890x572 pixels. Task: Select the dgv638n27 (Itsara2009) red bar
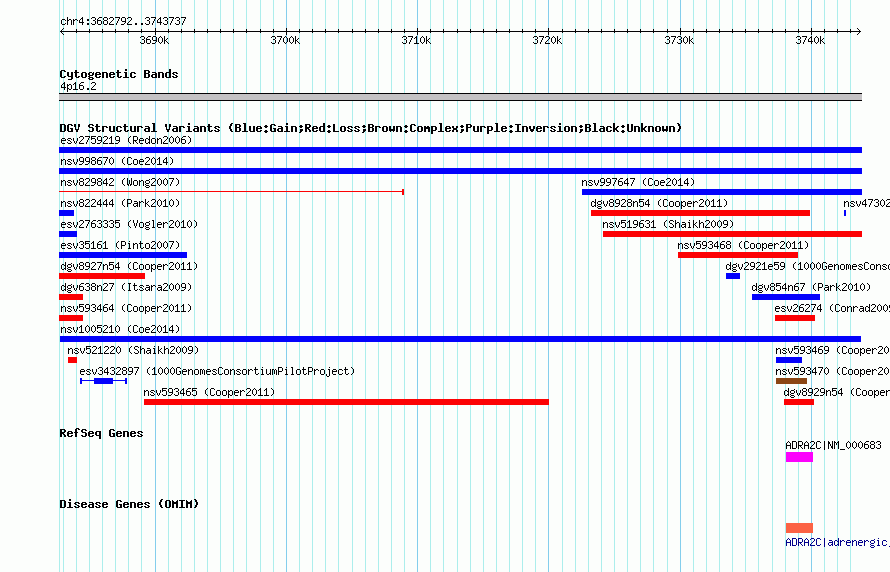[71, 297]
